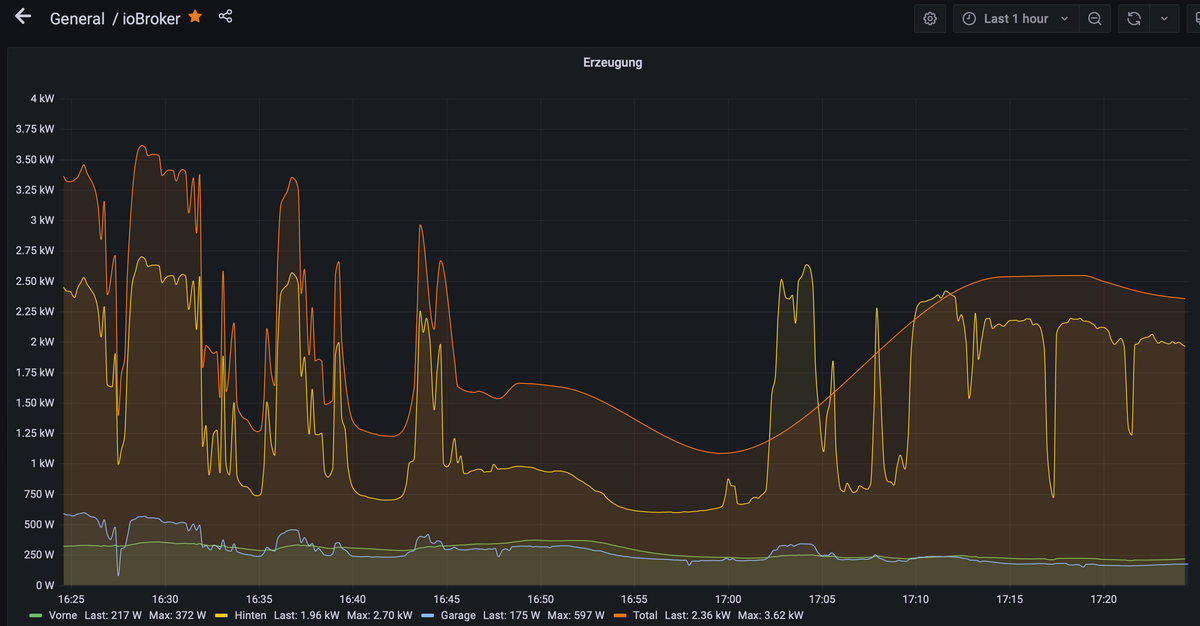
Task: Star the ioBroker dashboard
Action: [195, 17]
